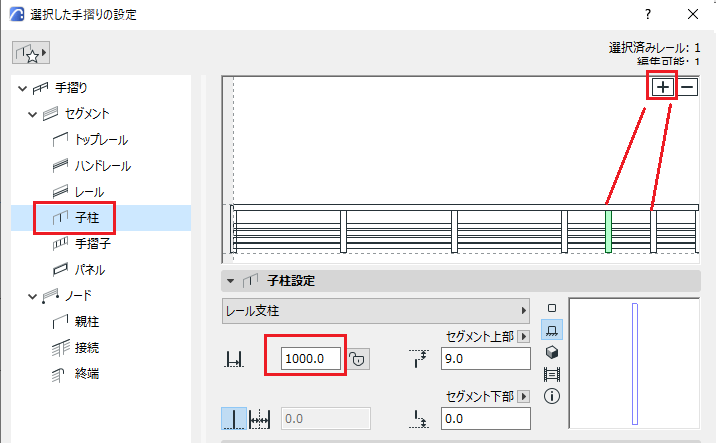Select the segment frame view icon

click(552, 374)
